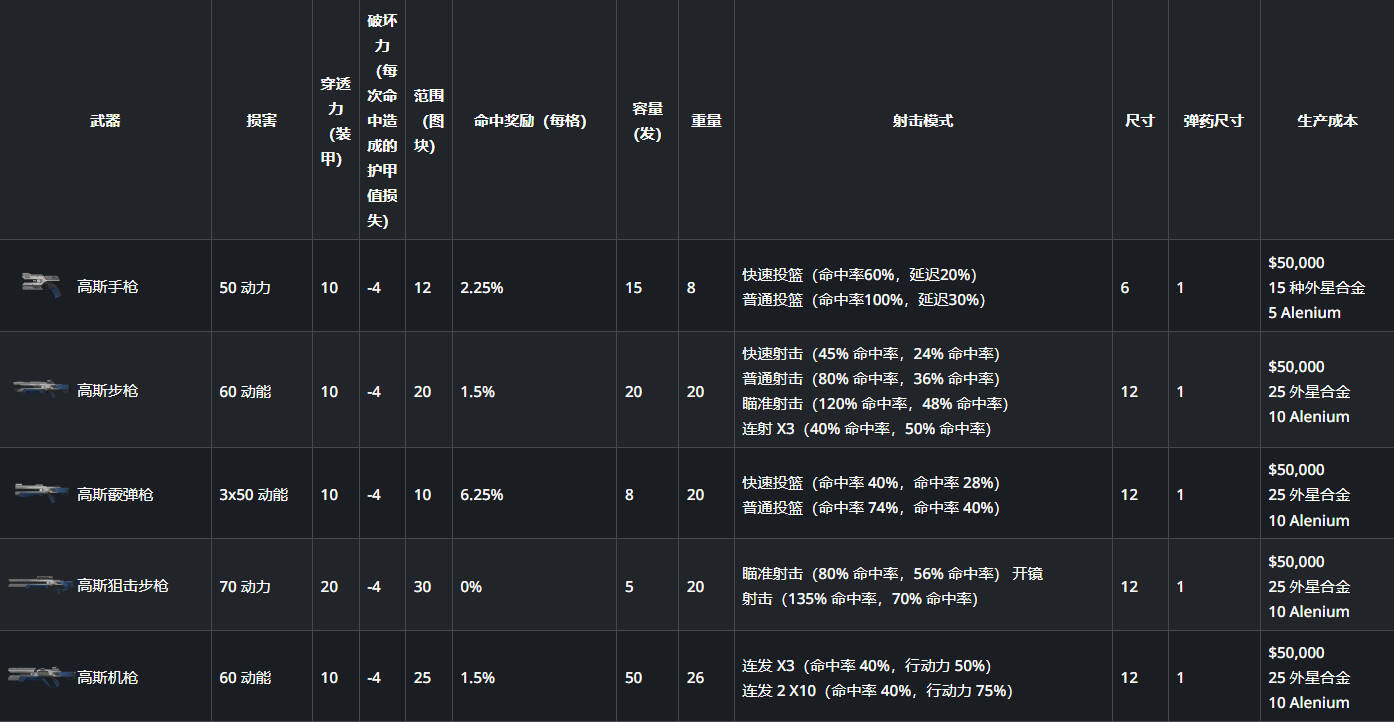Click the 高斯步枪 rifle icon
Screen dimensions: 1394x722
(42, 388)
